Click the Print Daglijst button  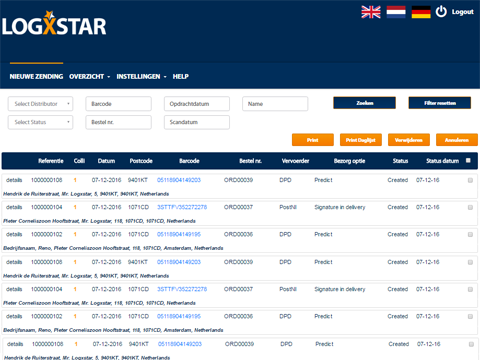tap(361, 140)
